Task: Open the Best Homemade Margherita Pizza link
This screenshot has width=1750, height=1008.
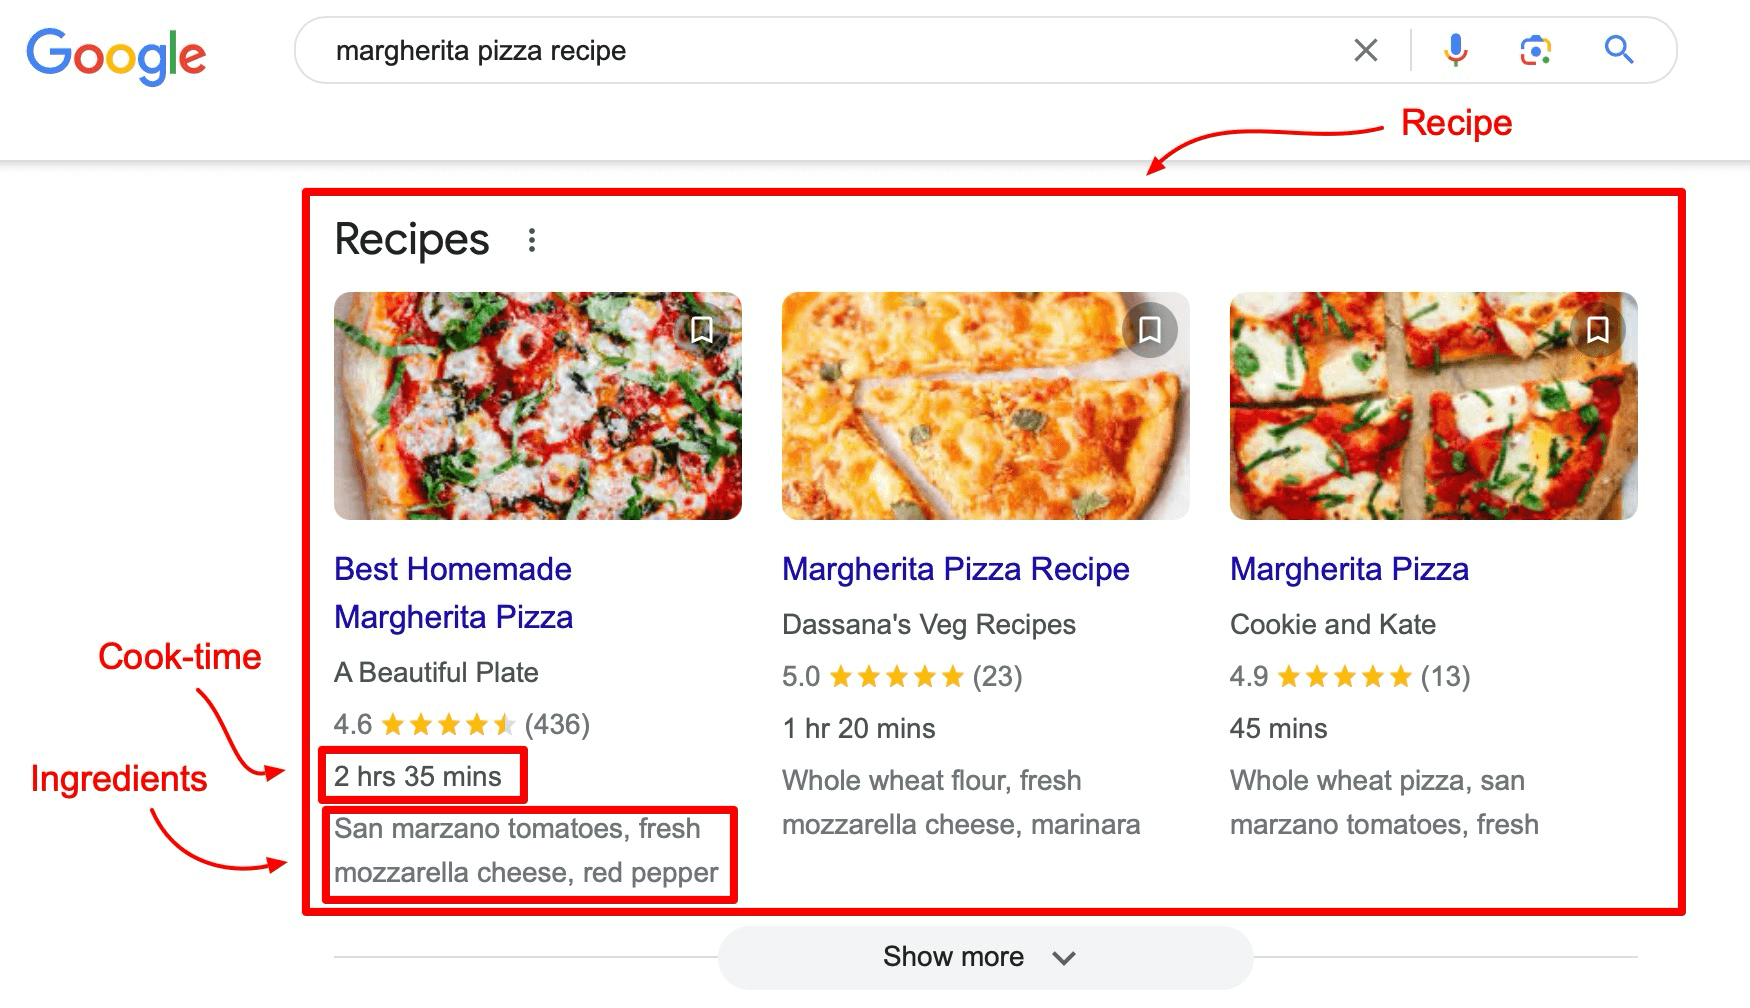Action: [x=453, y=592]
